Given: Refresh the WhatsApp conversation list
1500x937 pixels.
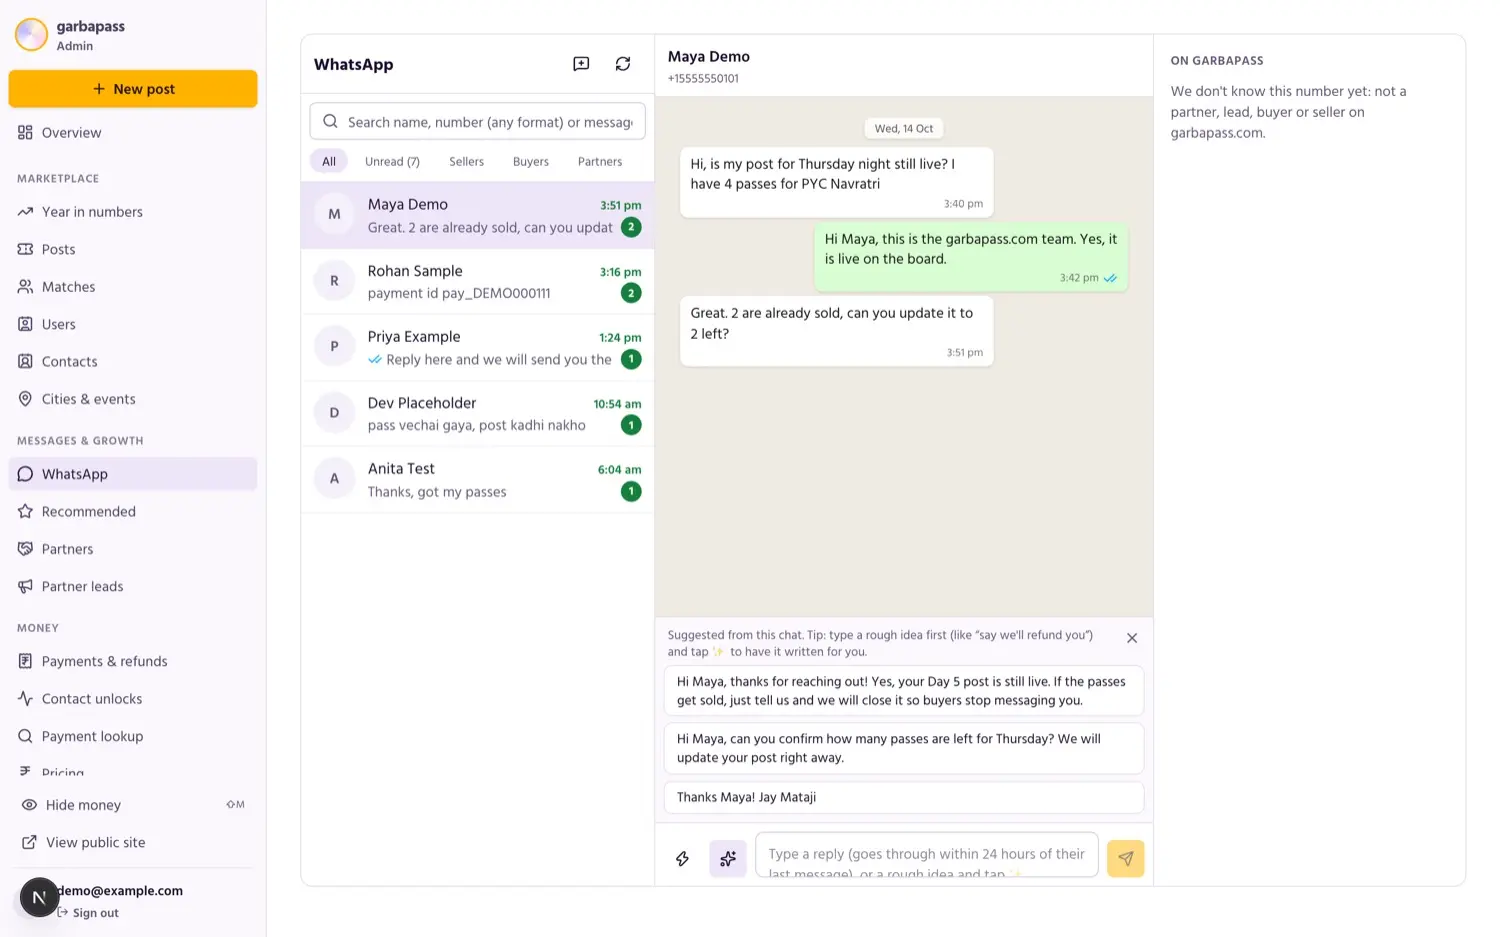Looking at the screenshot, I should click(x=623, y=64).
